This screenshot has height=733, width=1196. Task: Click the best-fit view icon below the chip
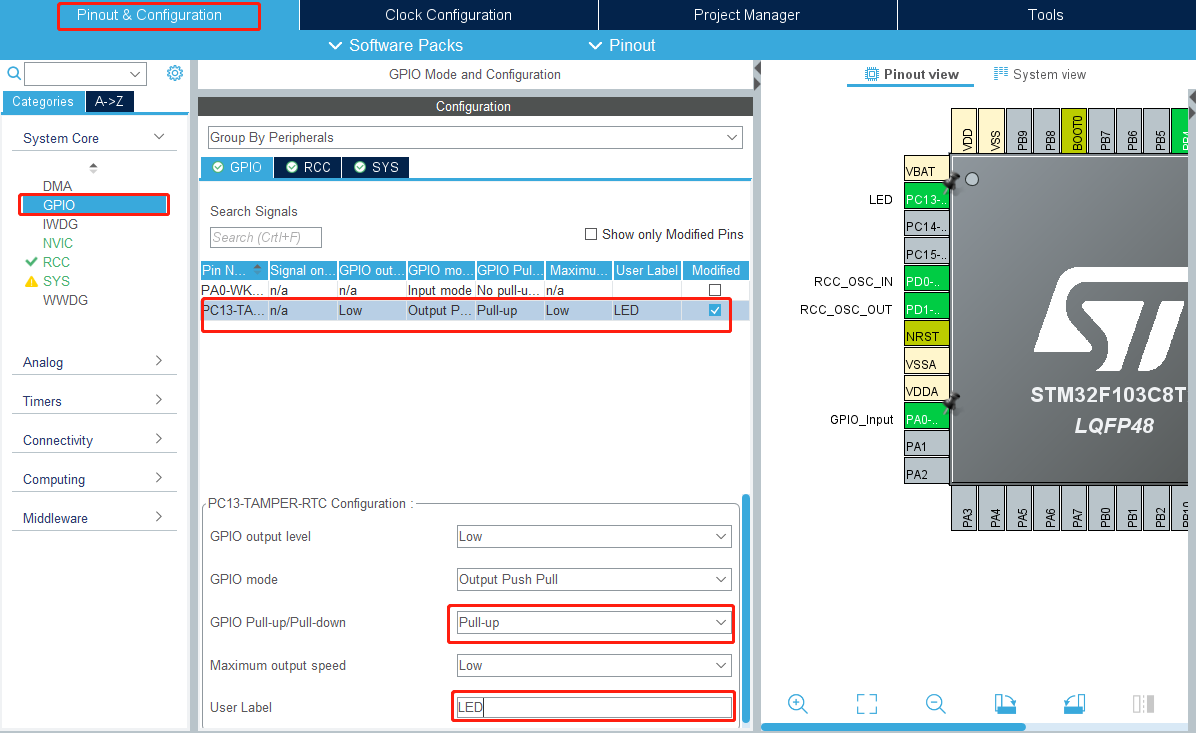pos(866,704)
